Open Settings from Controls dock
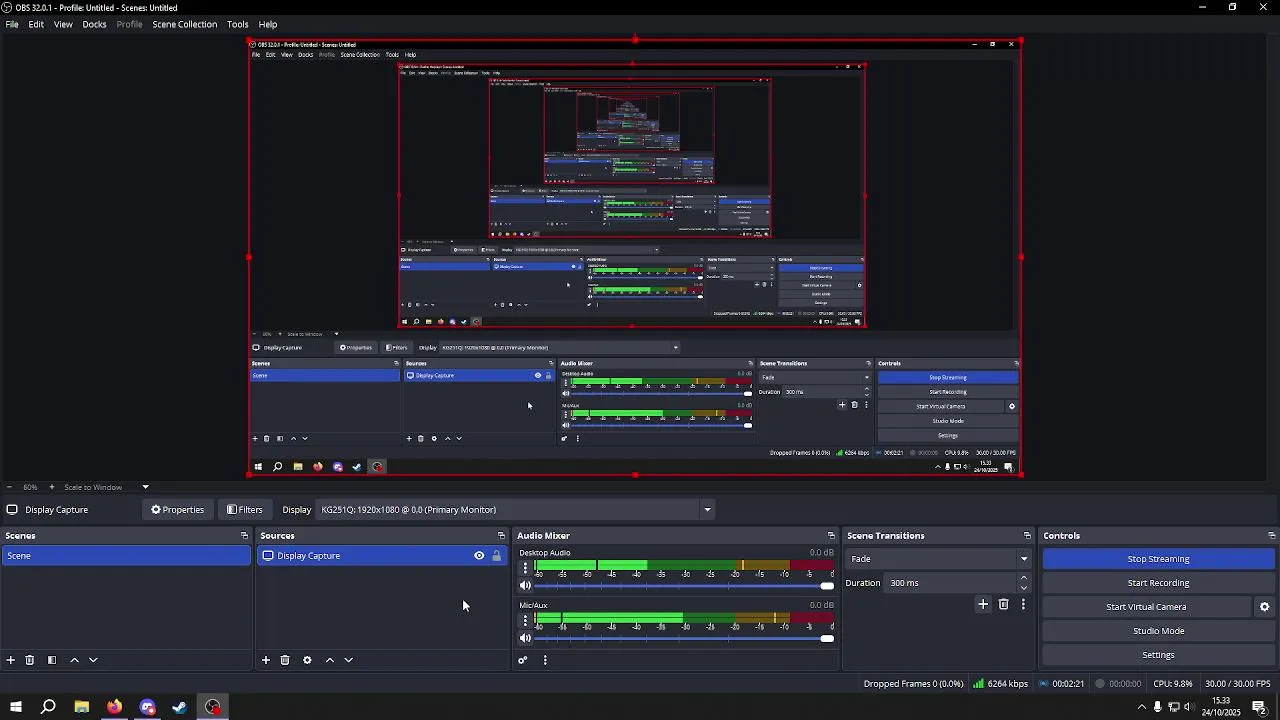The height and width of the screenshot is (720, 1280). tap(1158, 655)
